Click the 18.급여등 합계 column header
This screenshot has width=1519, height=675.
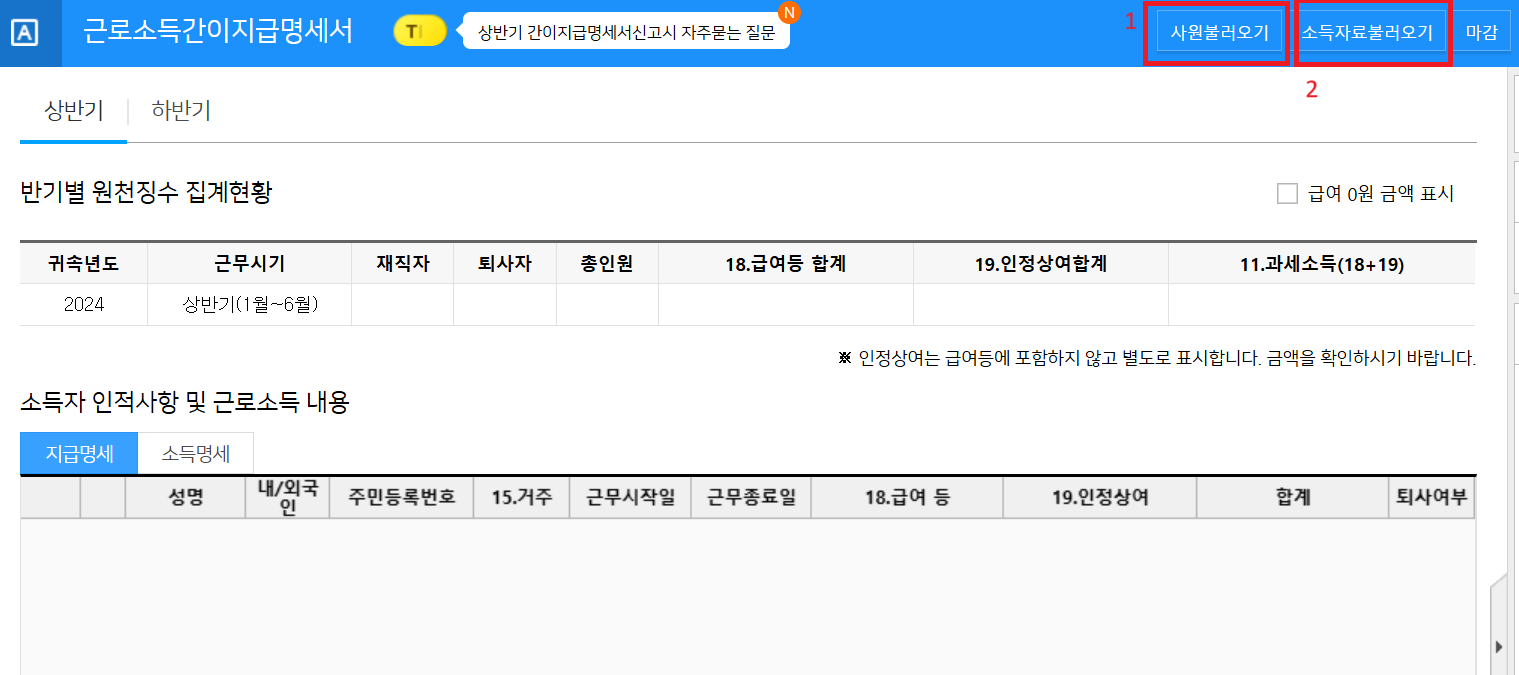coord(786,264)
